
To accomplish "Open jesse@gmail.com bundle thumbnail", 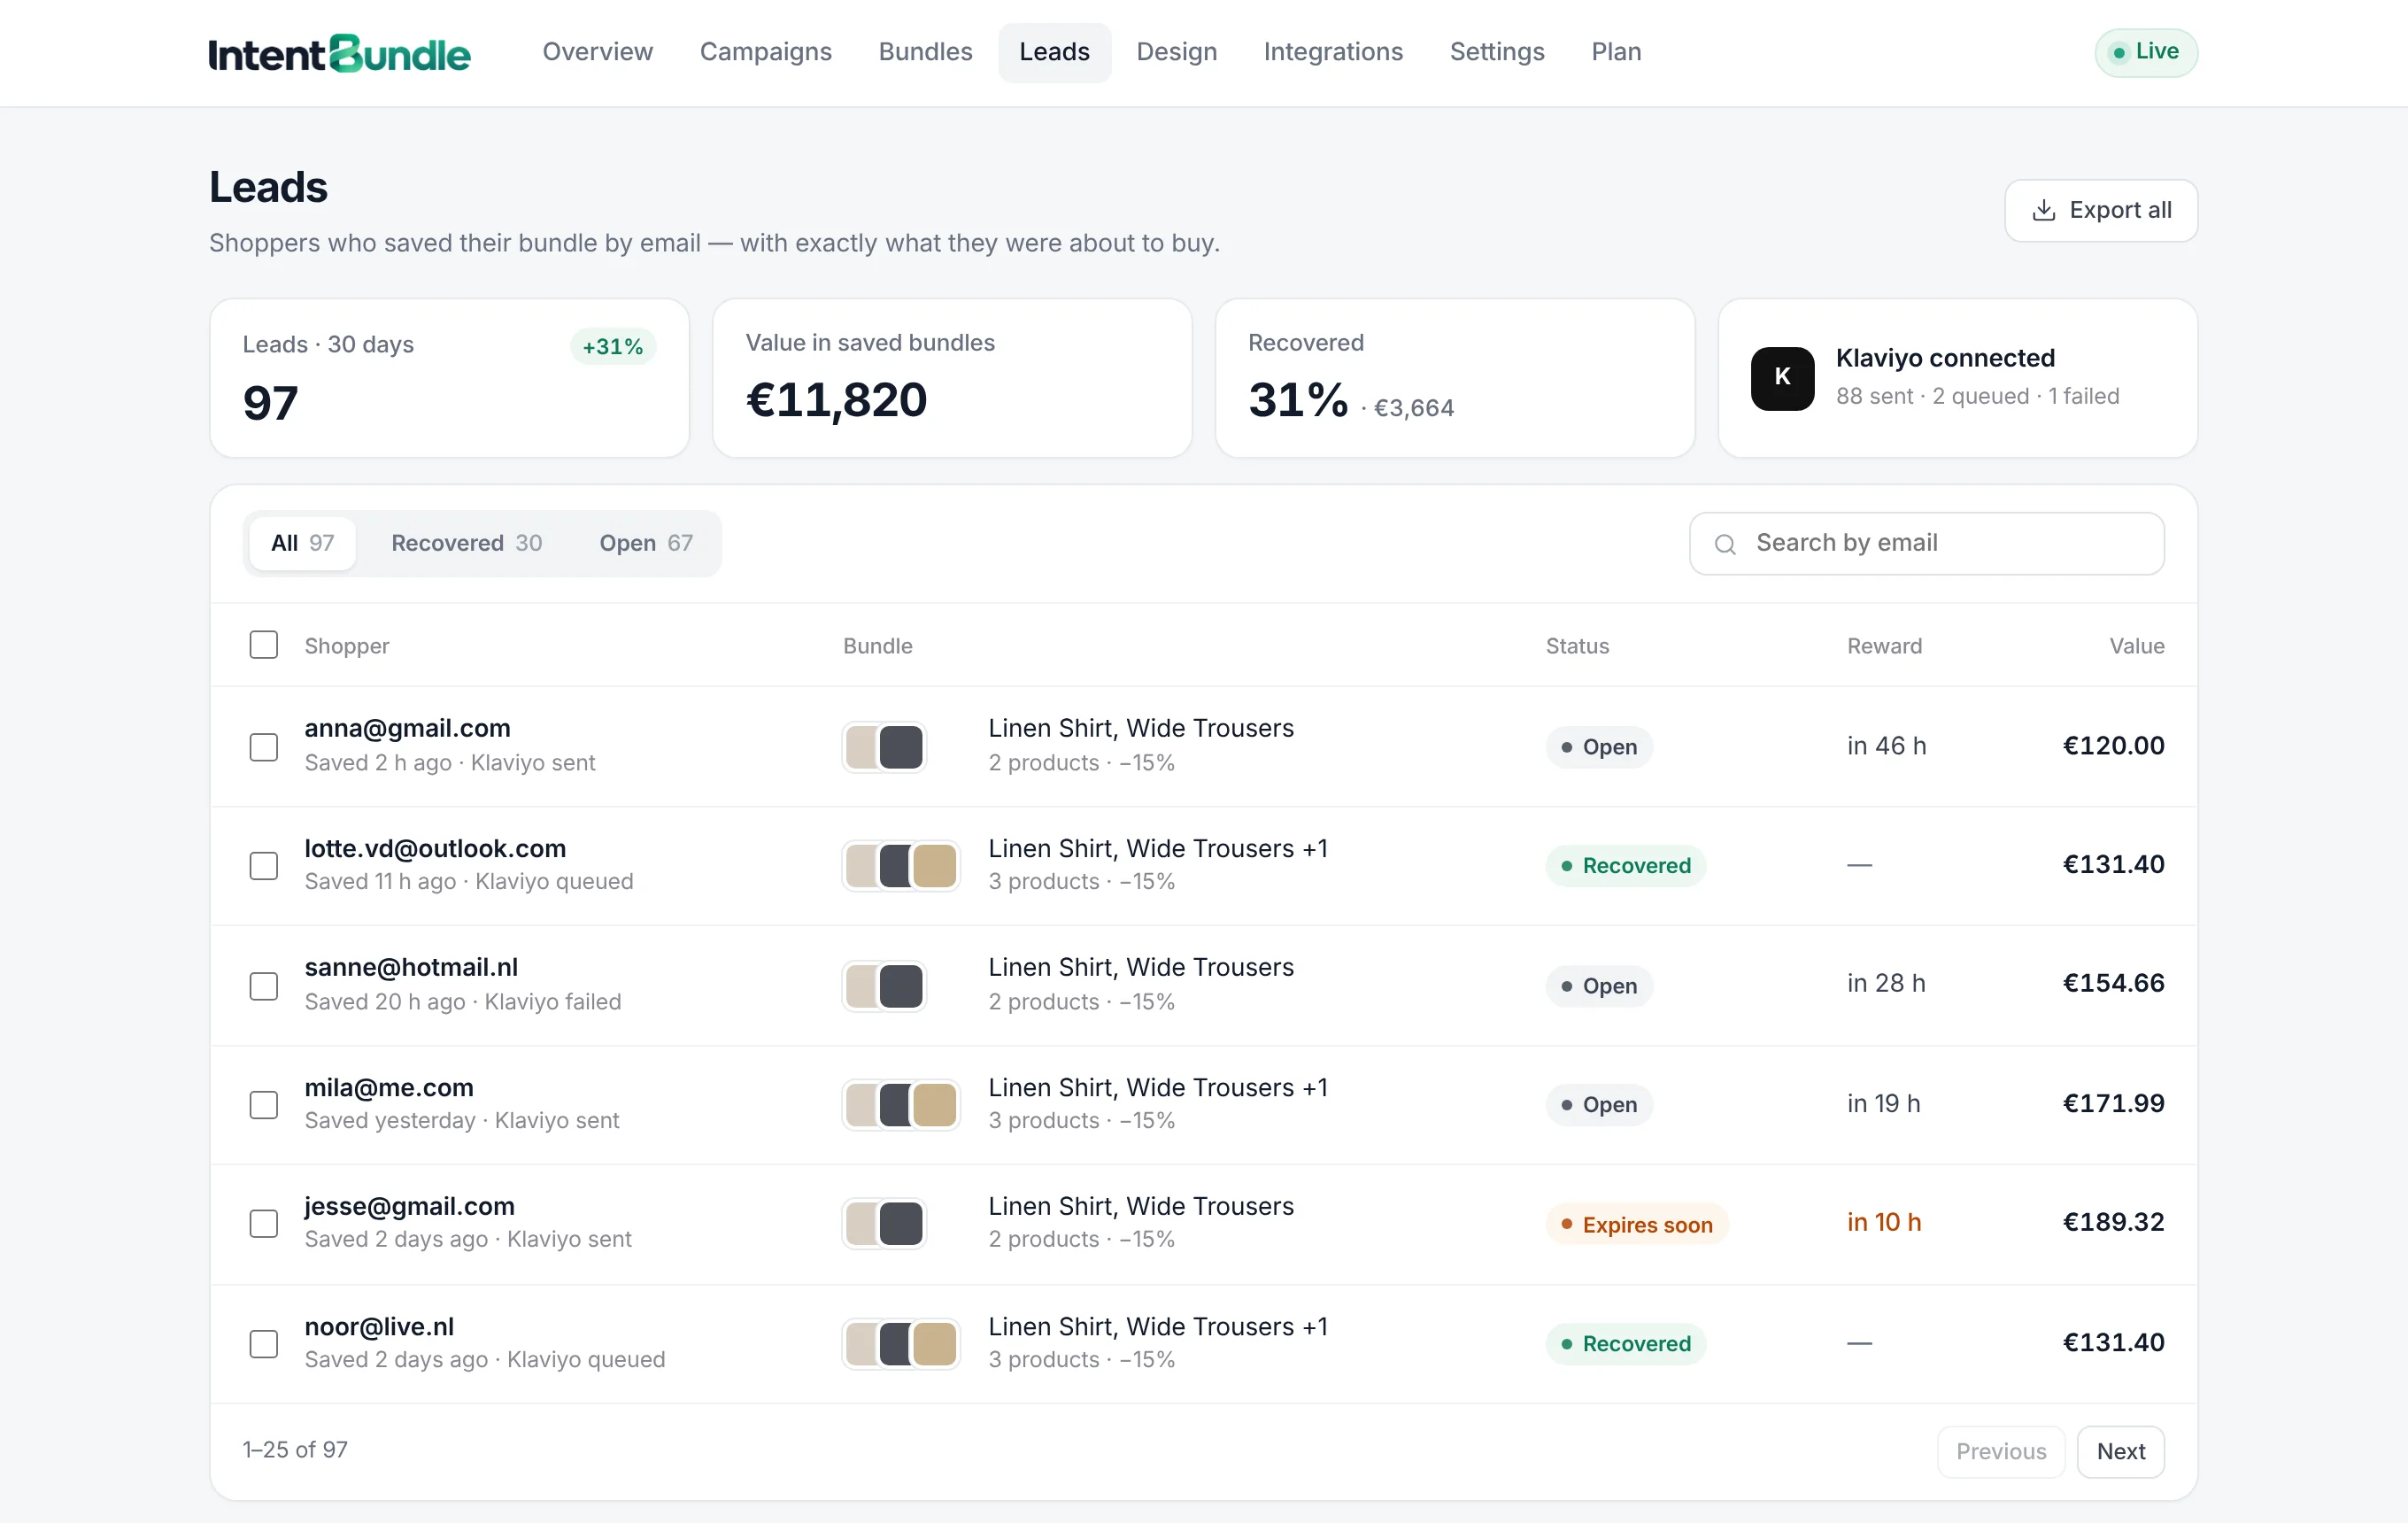I will point(884,1224).
